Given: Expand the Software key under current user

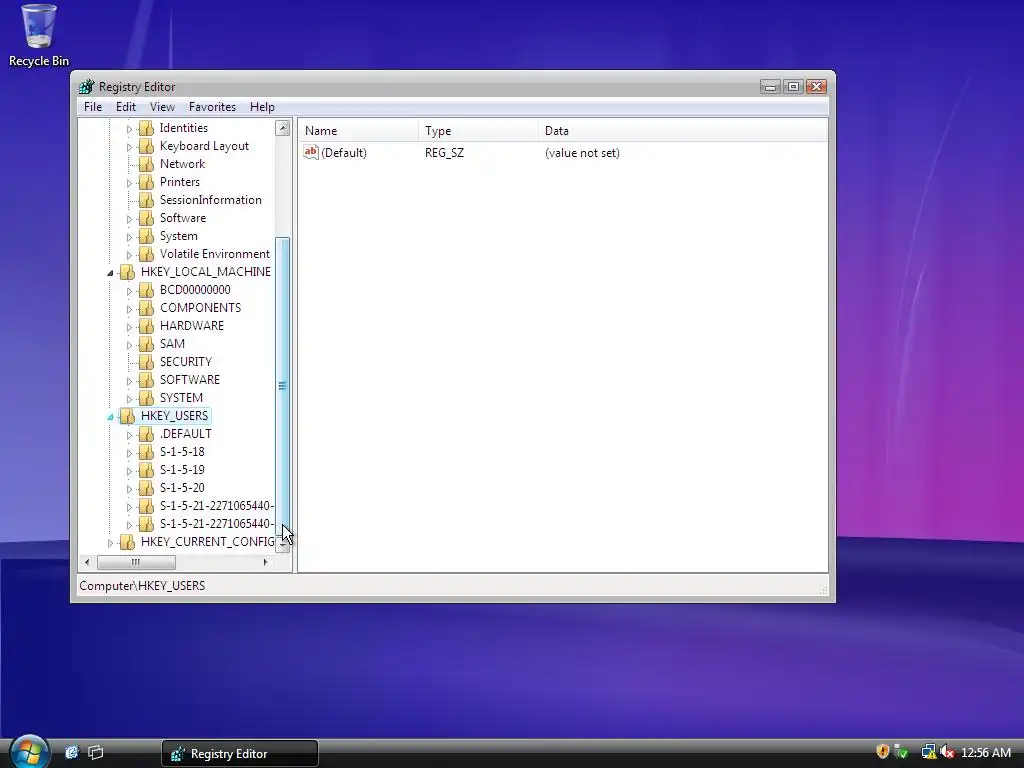Looking at the screenshot, I should (129, 219).
